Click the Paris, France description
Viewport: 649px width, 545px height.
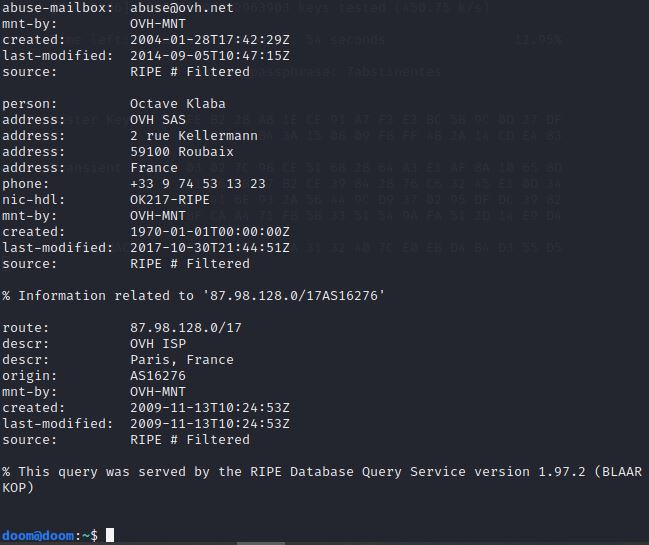click(182, 359)
